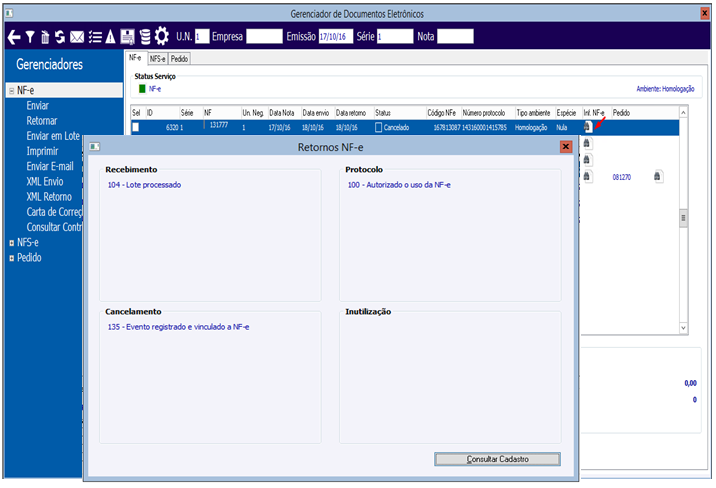Click the Emissão date field
Screen dimensions: 716x488
coord(336,37)
